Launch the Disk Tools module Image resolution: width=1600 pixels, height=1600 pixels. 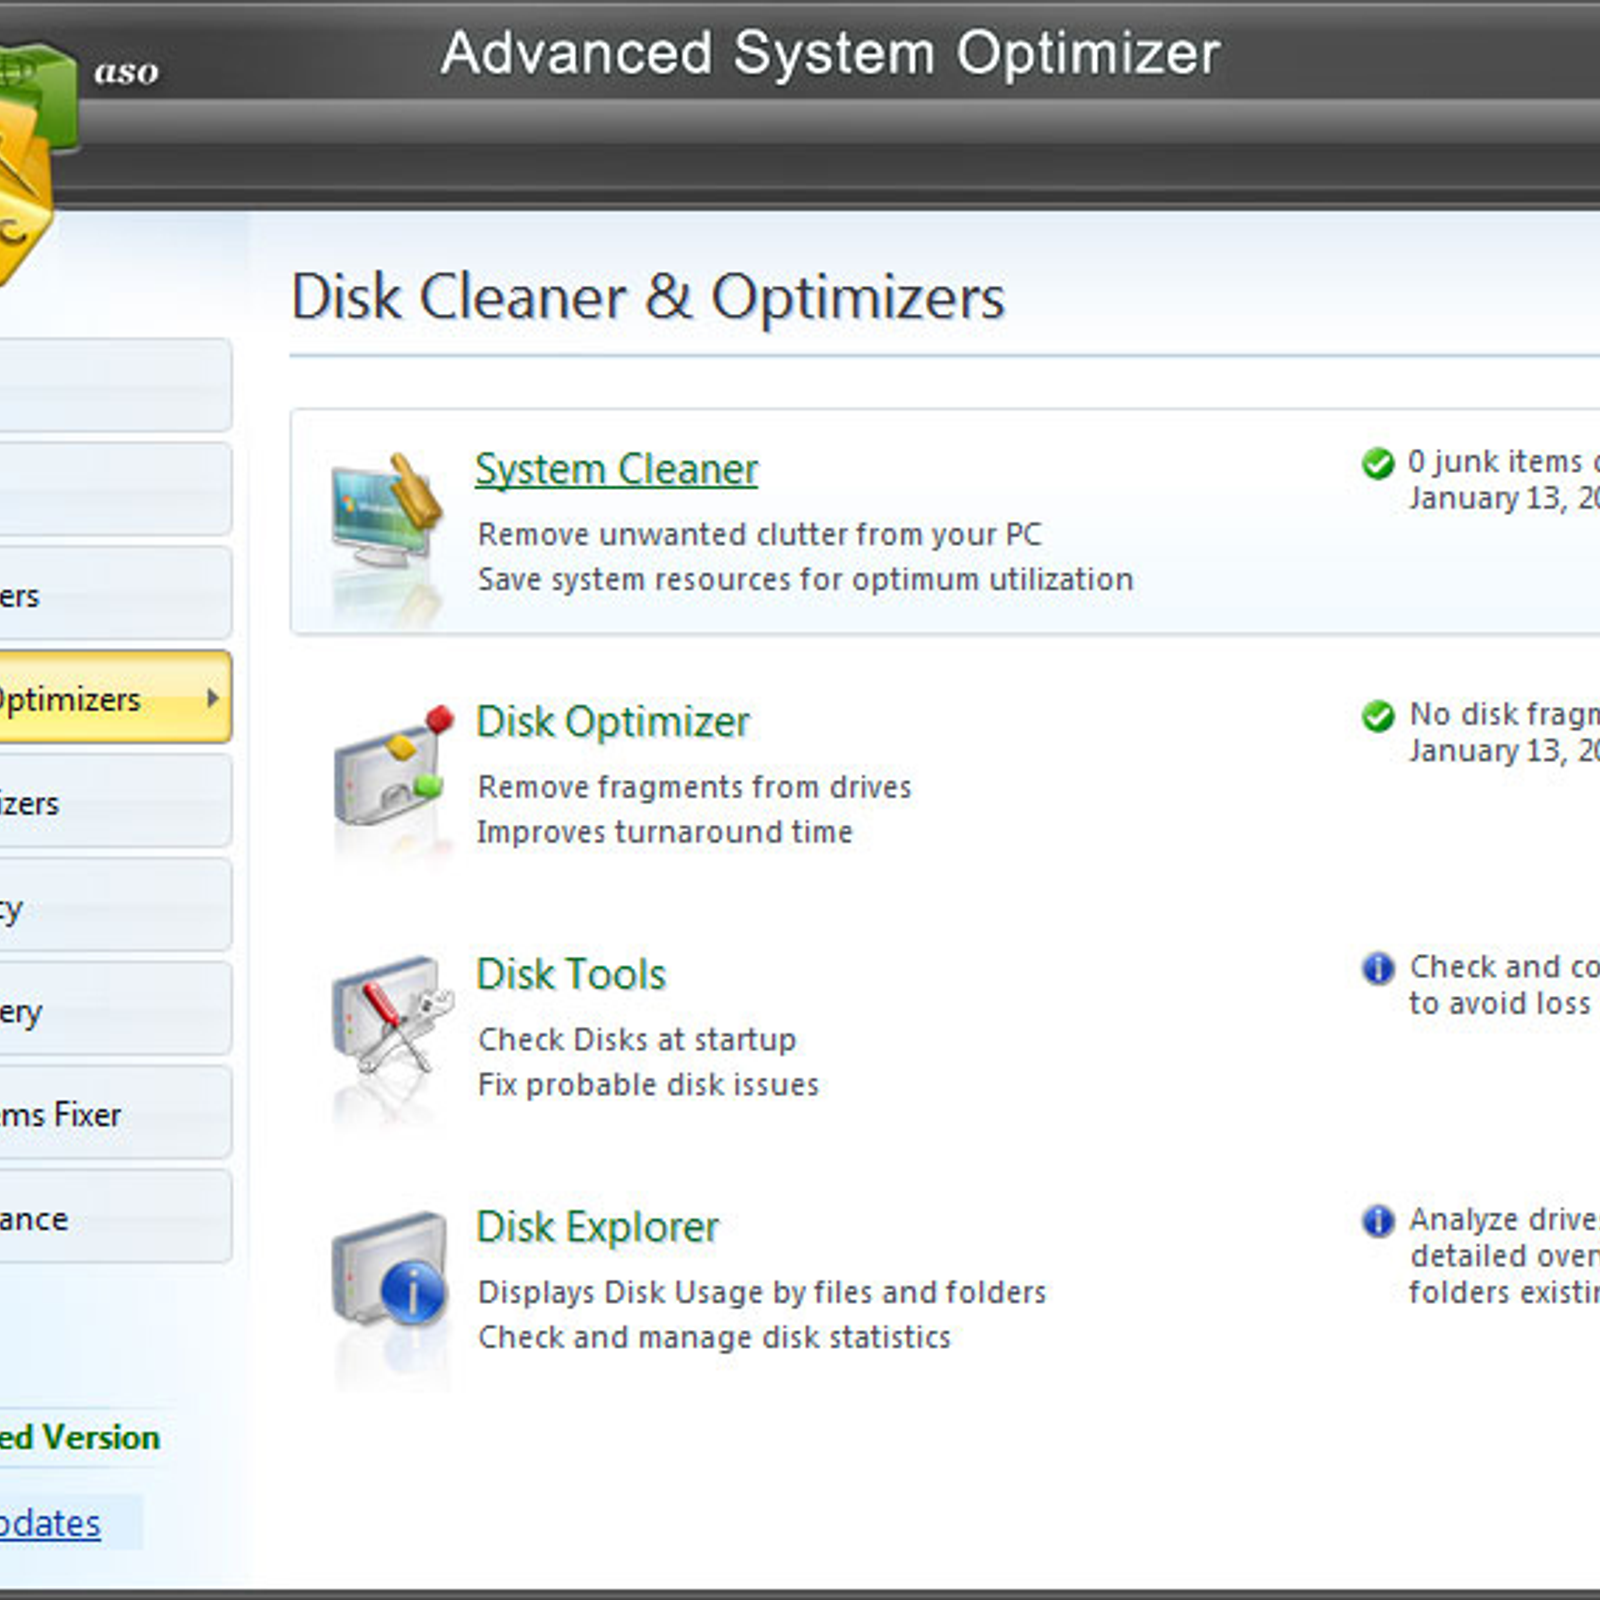[571, 974]
